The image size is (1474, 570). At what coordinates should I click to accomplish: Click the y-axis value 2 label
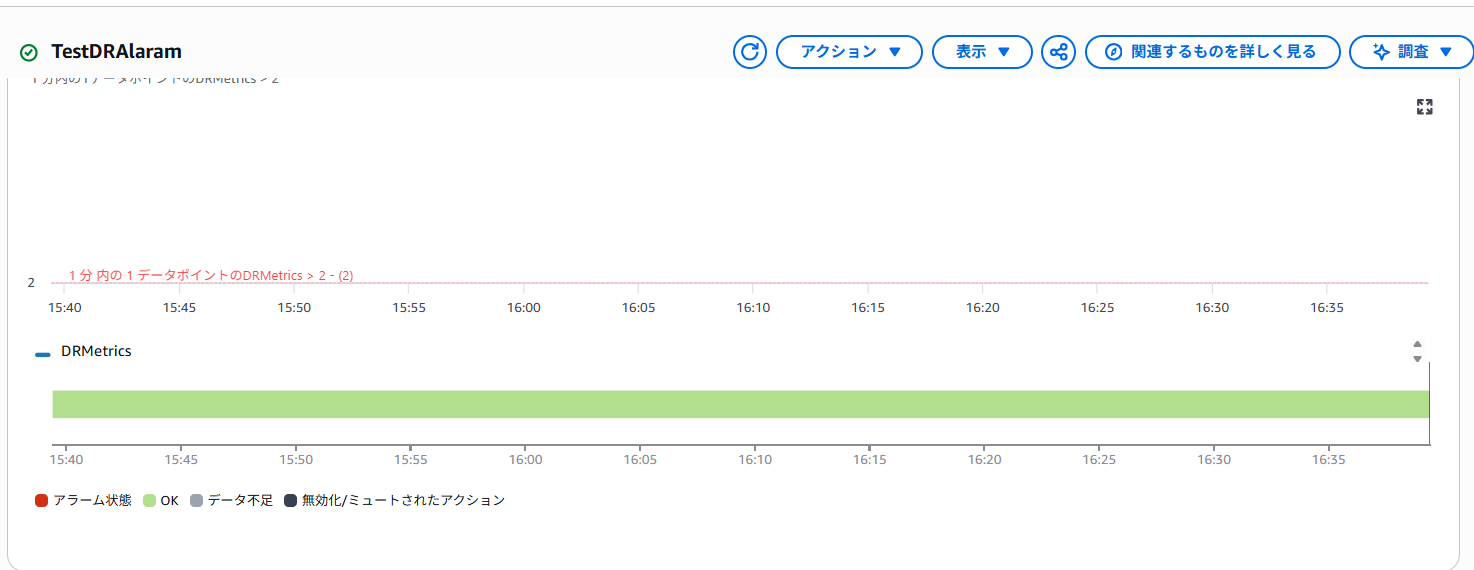[31, 283]
